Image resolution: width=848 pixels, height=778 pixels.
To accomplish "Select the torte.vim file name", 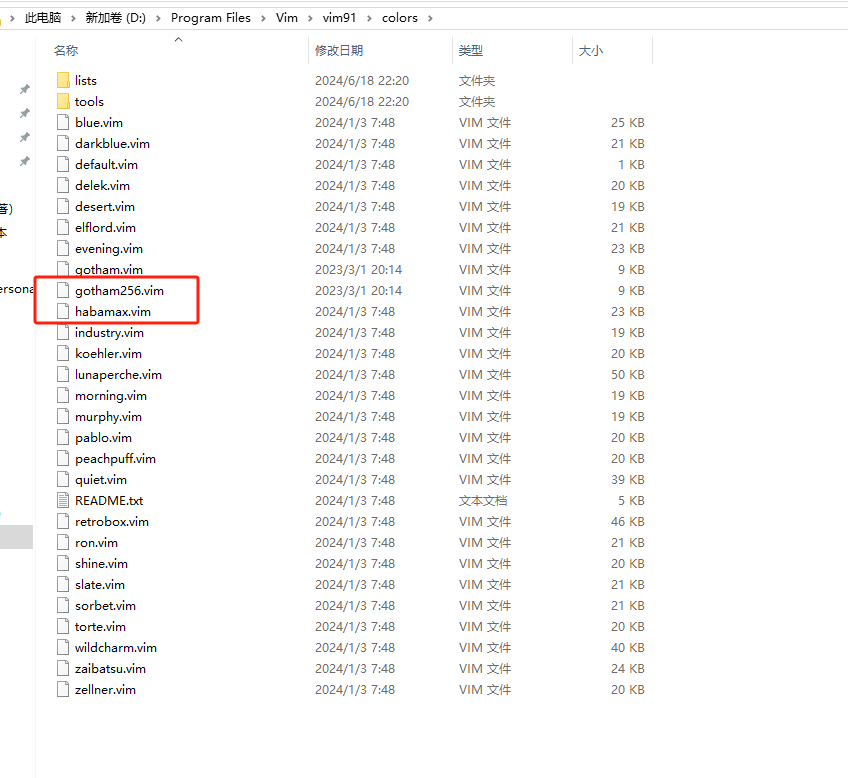I will [x=100, y=627].
